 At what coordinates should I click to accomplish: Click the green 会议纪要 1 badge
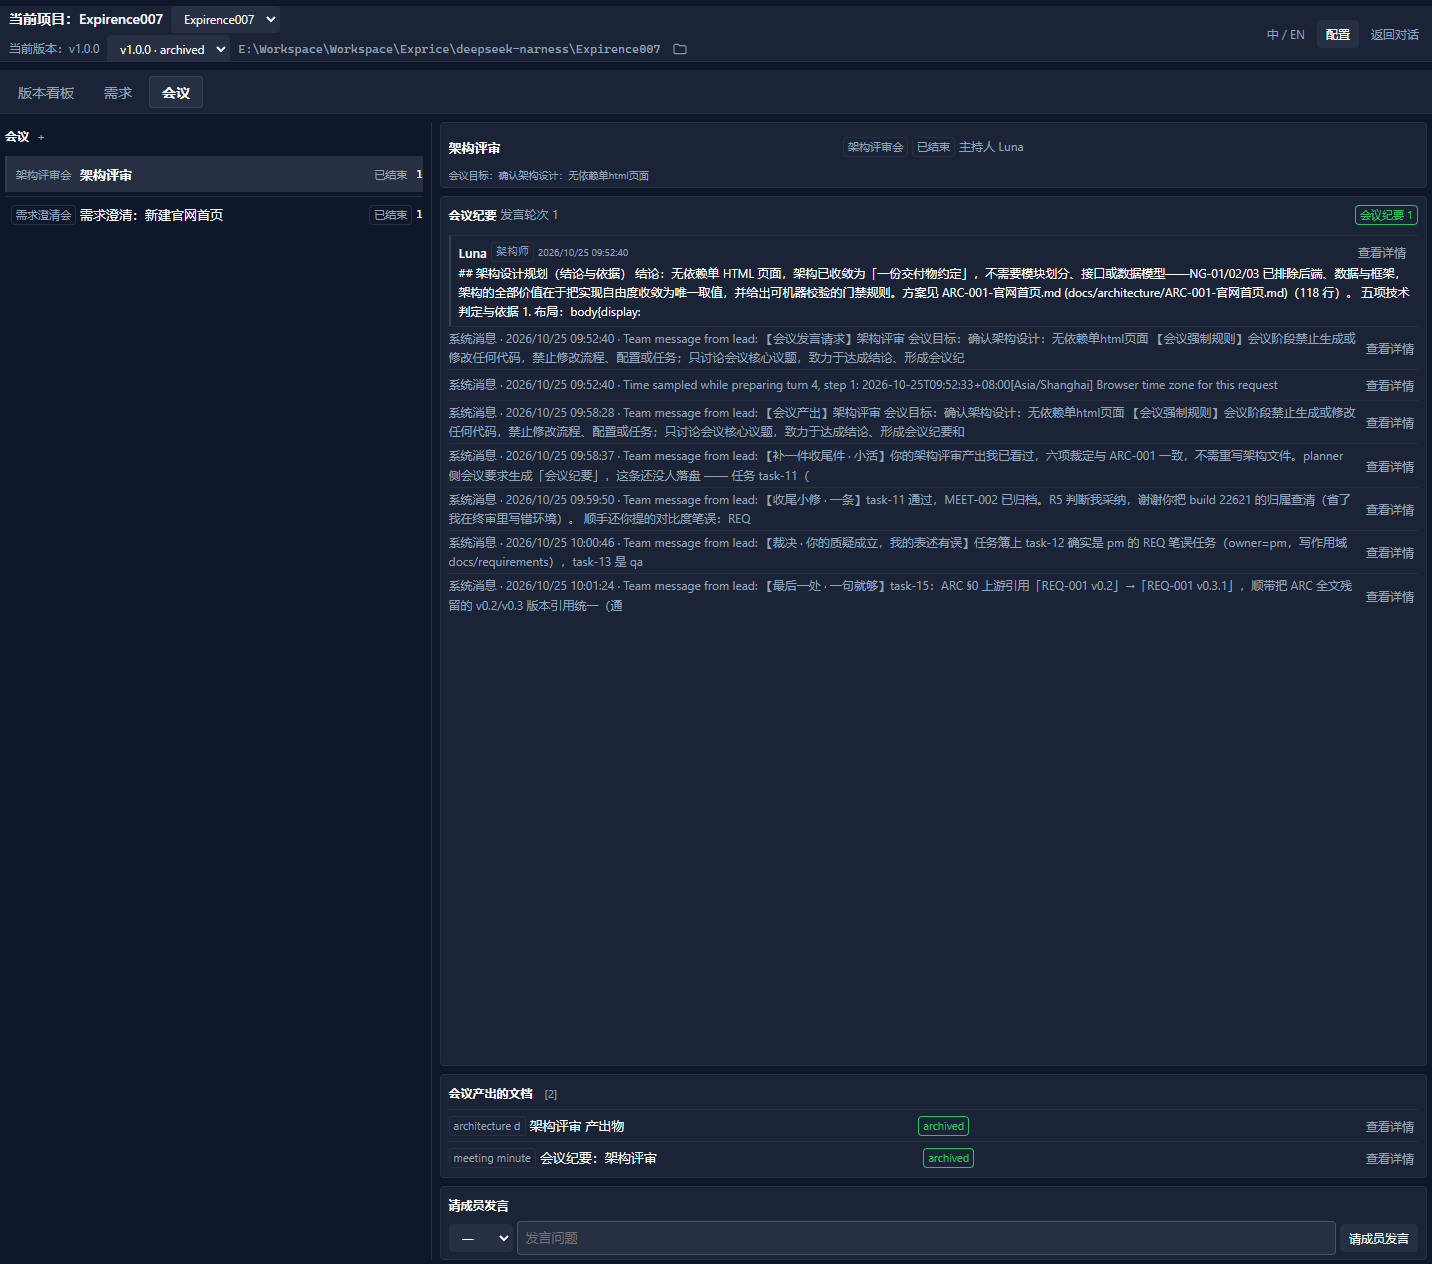click(x=1386, y=215)
